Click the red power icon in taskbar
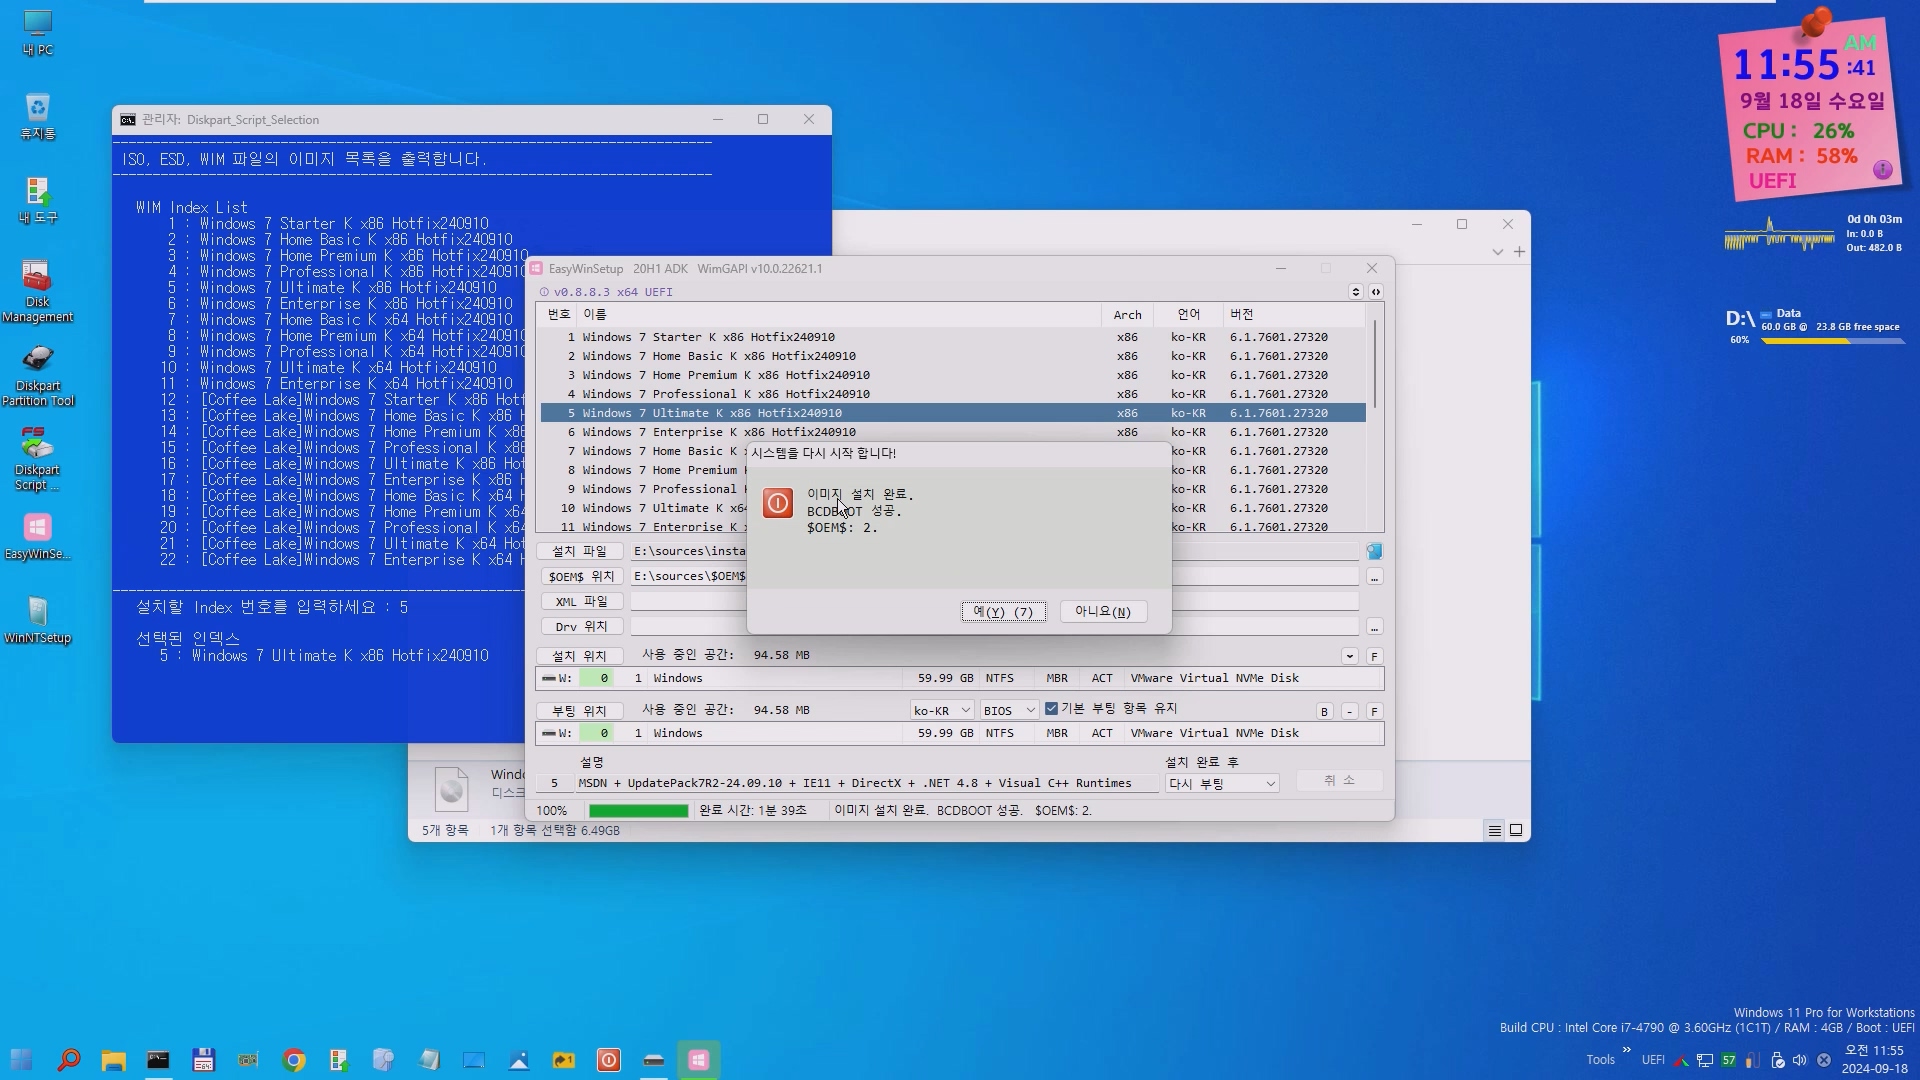 coord(608,1060)
